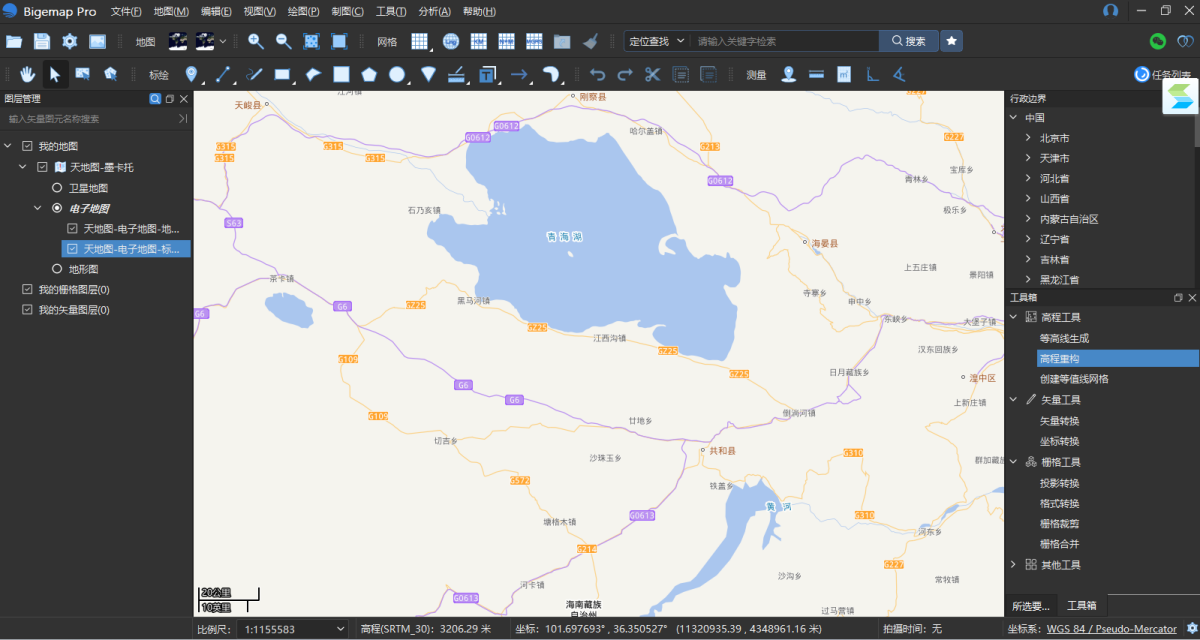Choose the point marker drawing tool

(192, 74)
